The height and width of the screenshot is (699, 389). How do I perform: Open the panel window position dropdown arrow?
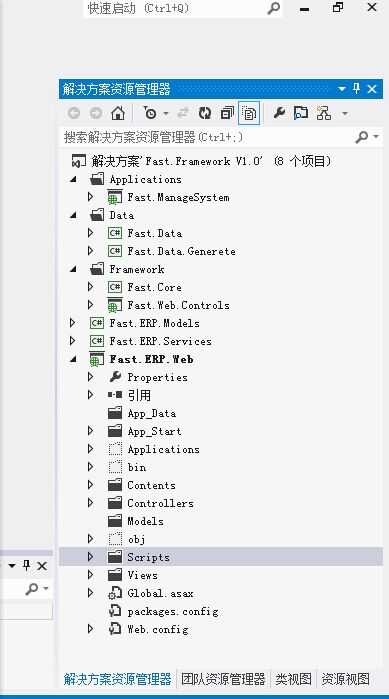(342, 89)
